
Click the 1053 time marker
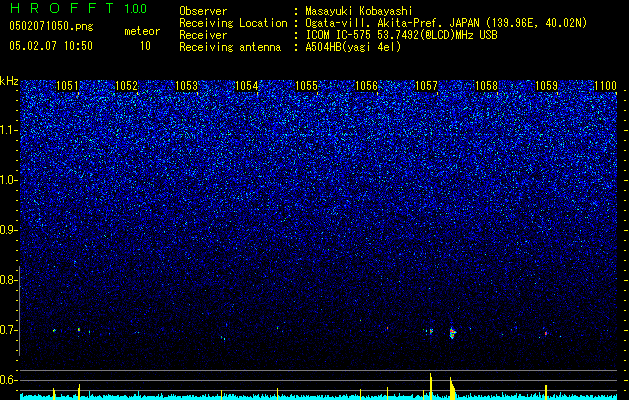[187, 86]
